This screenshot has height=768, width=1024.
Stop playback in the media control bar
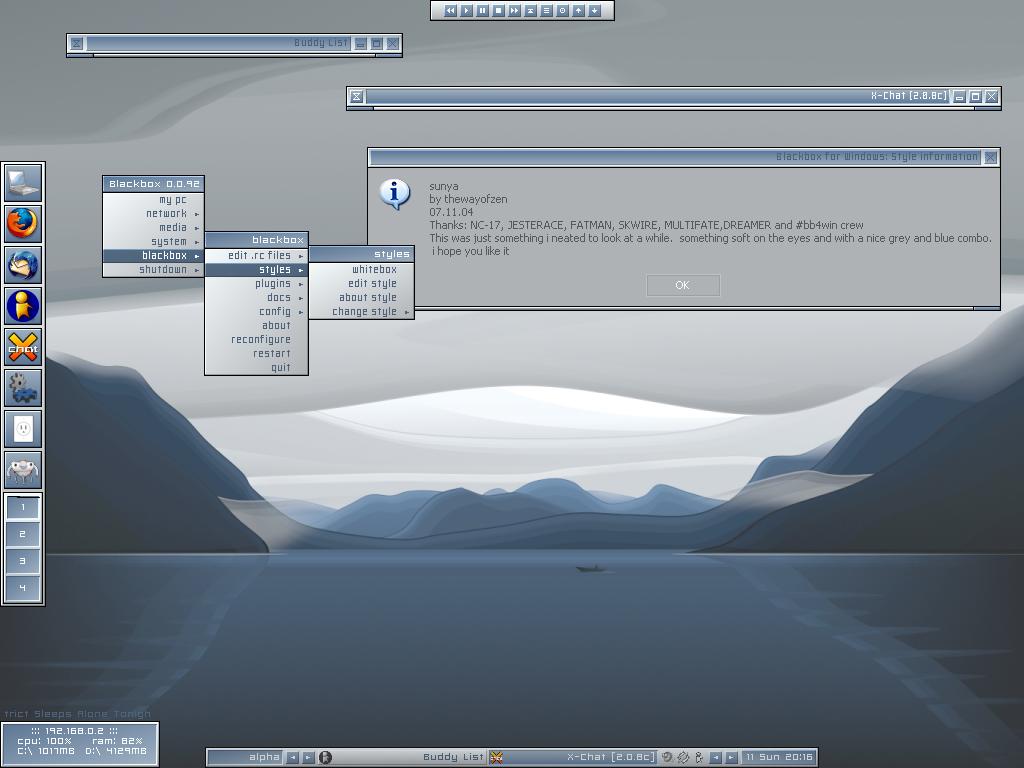click(x=498, y=10)
